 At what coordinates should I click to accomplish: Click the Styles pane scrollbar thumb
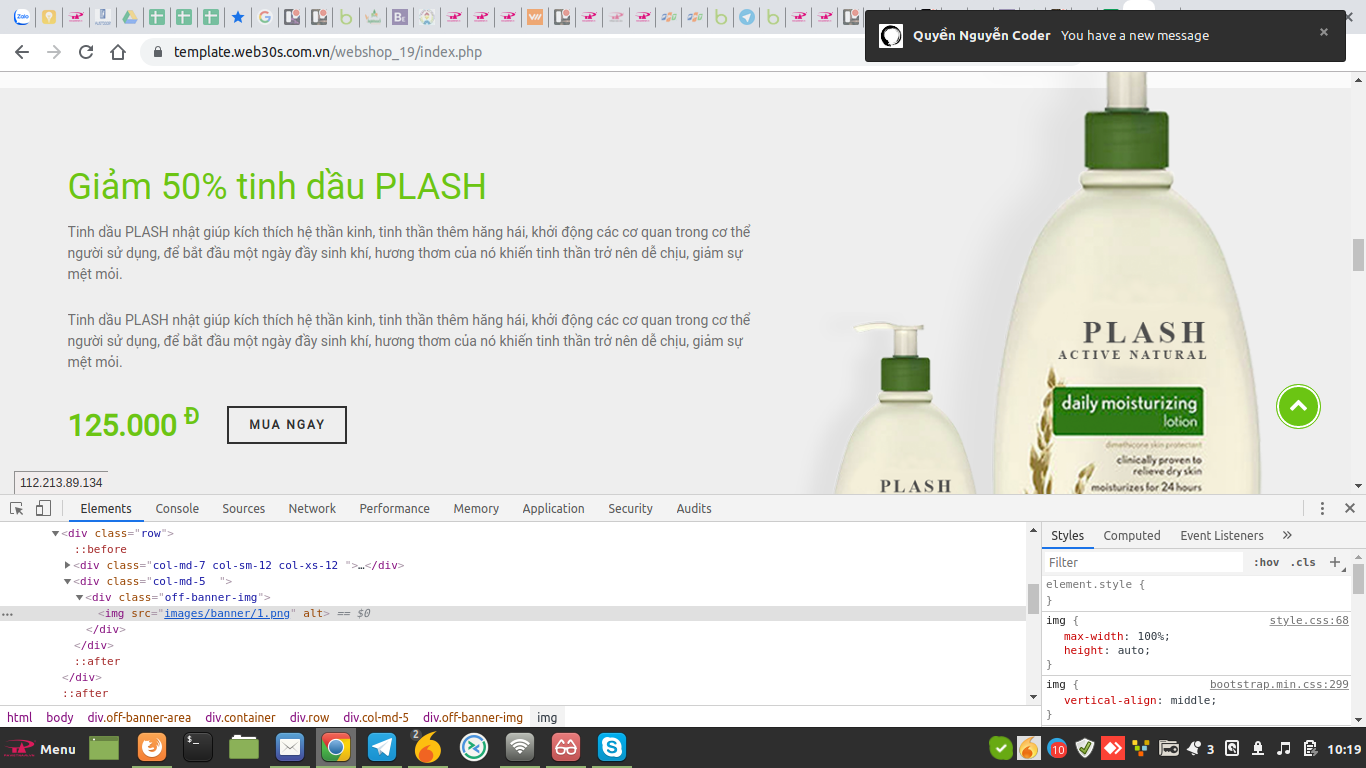[1358, 579]
